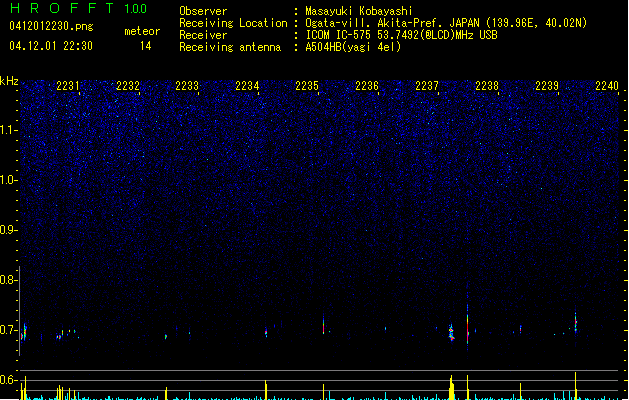This screenshot has width=629, height=400.
Task: Click the 2237 time marker
Action: [x=427, y=86]
